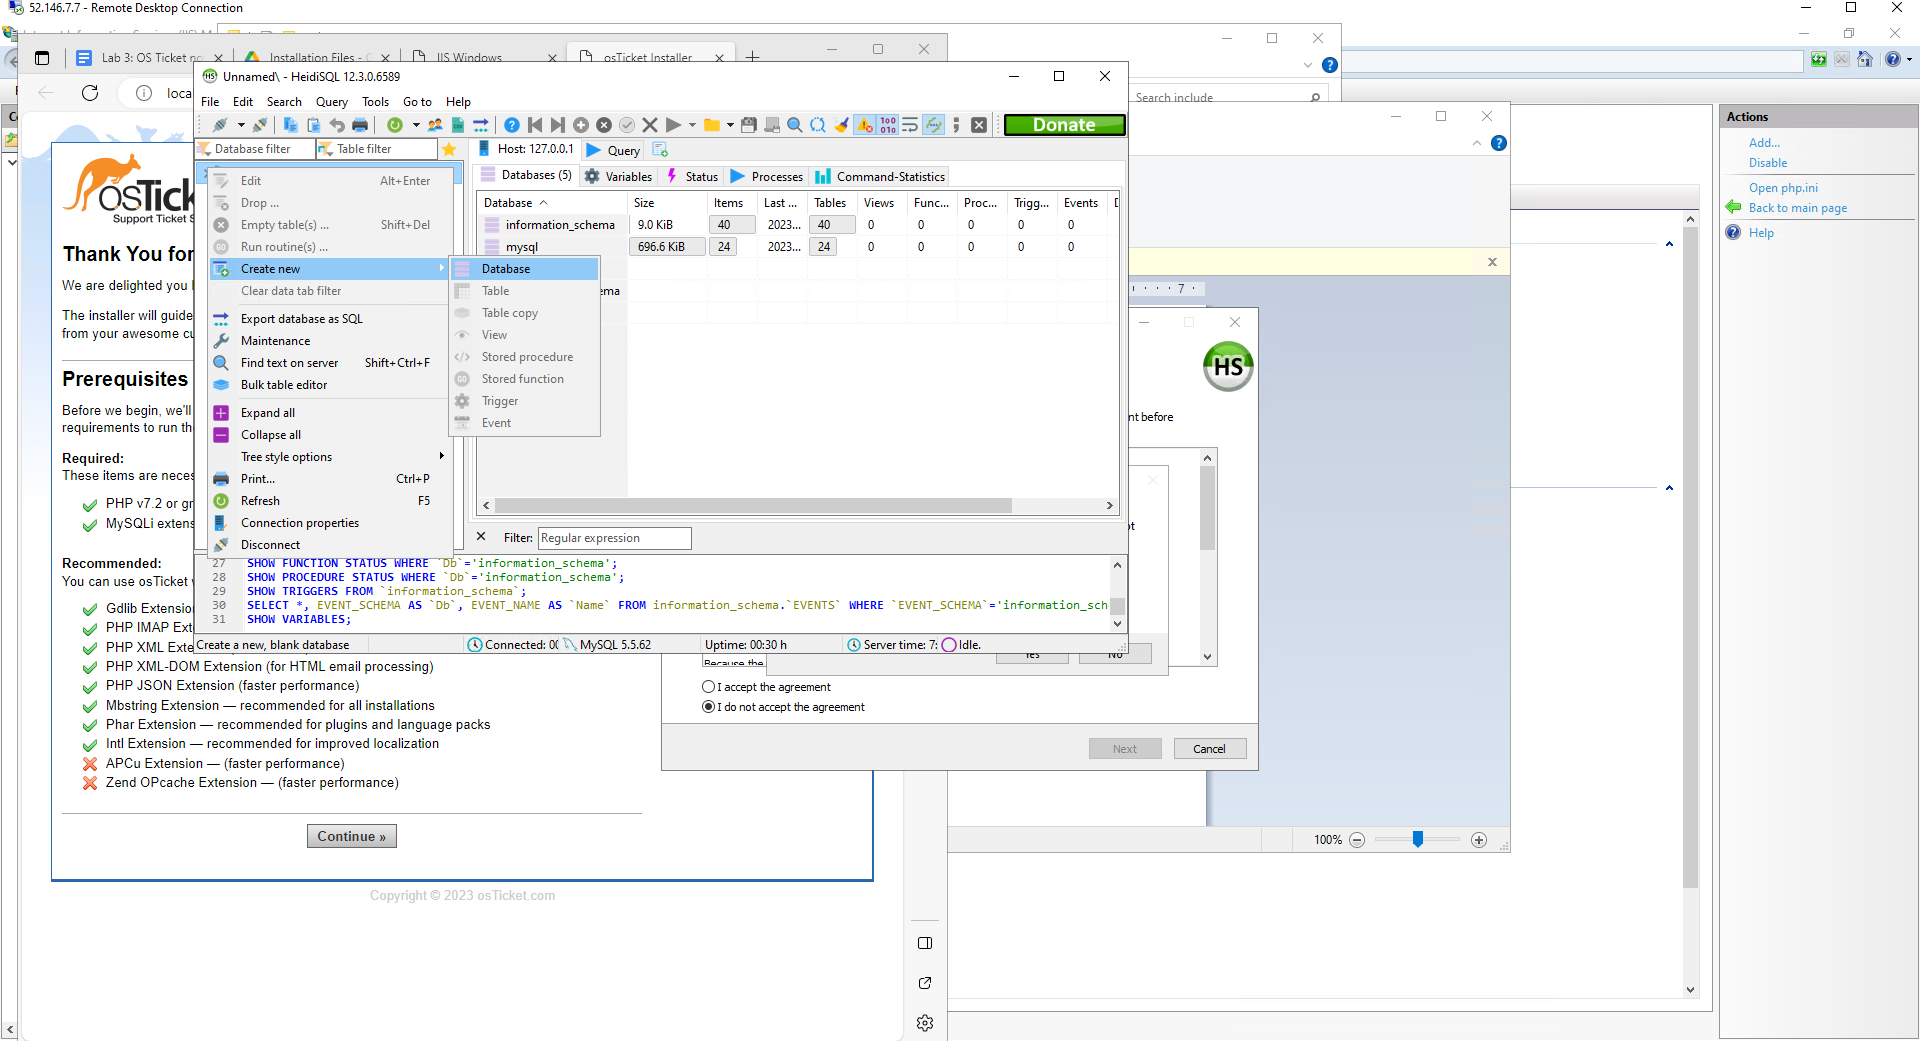Expand the Create new submenu arrow

pyautogui.click(x=441, y=268)
